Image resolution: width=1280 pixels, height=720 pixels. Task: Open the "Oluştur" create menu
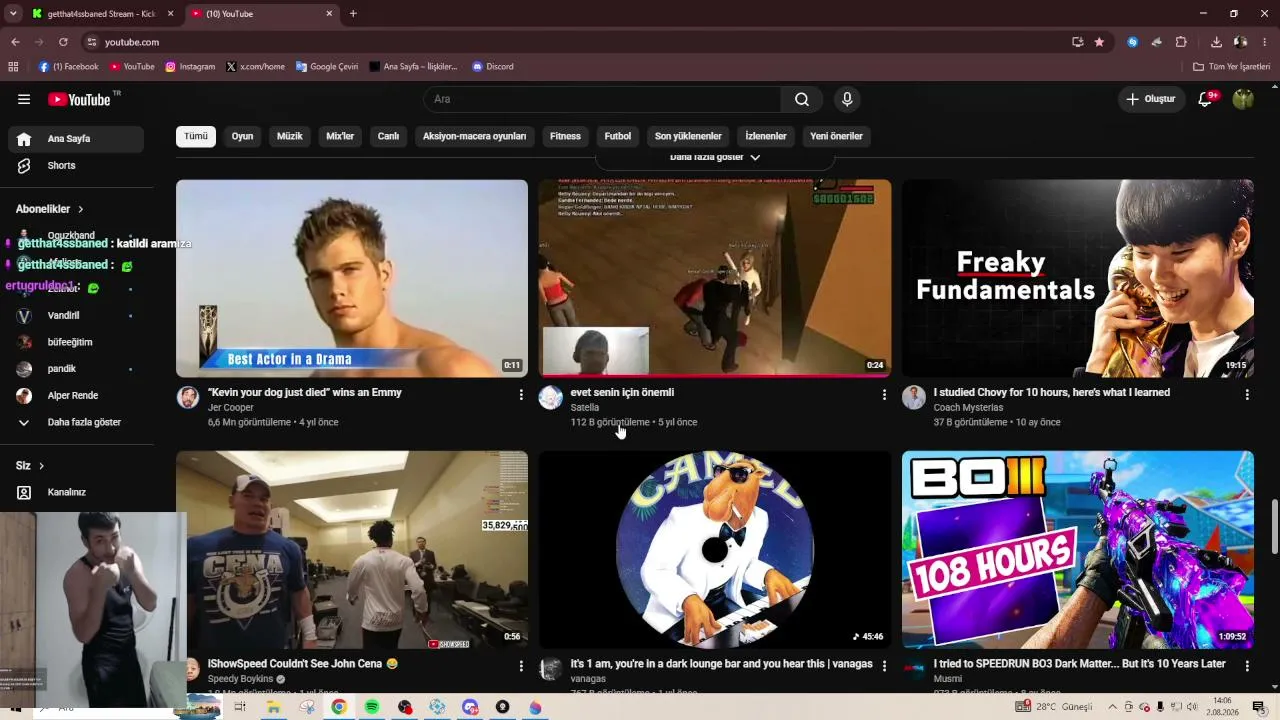click(x=1151, y=99)
